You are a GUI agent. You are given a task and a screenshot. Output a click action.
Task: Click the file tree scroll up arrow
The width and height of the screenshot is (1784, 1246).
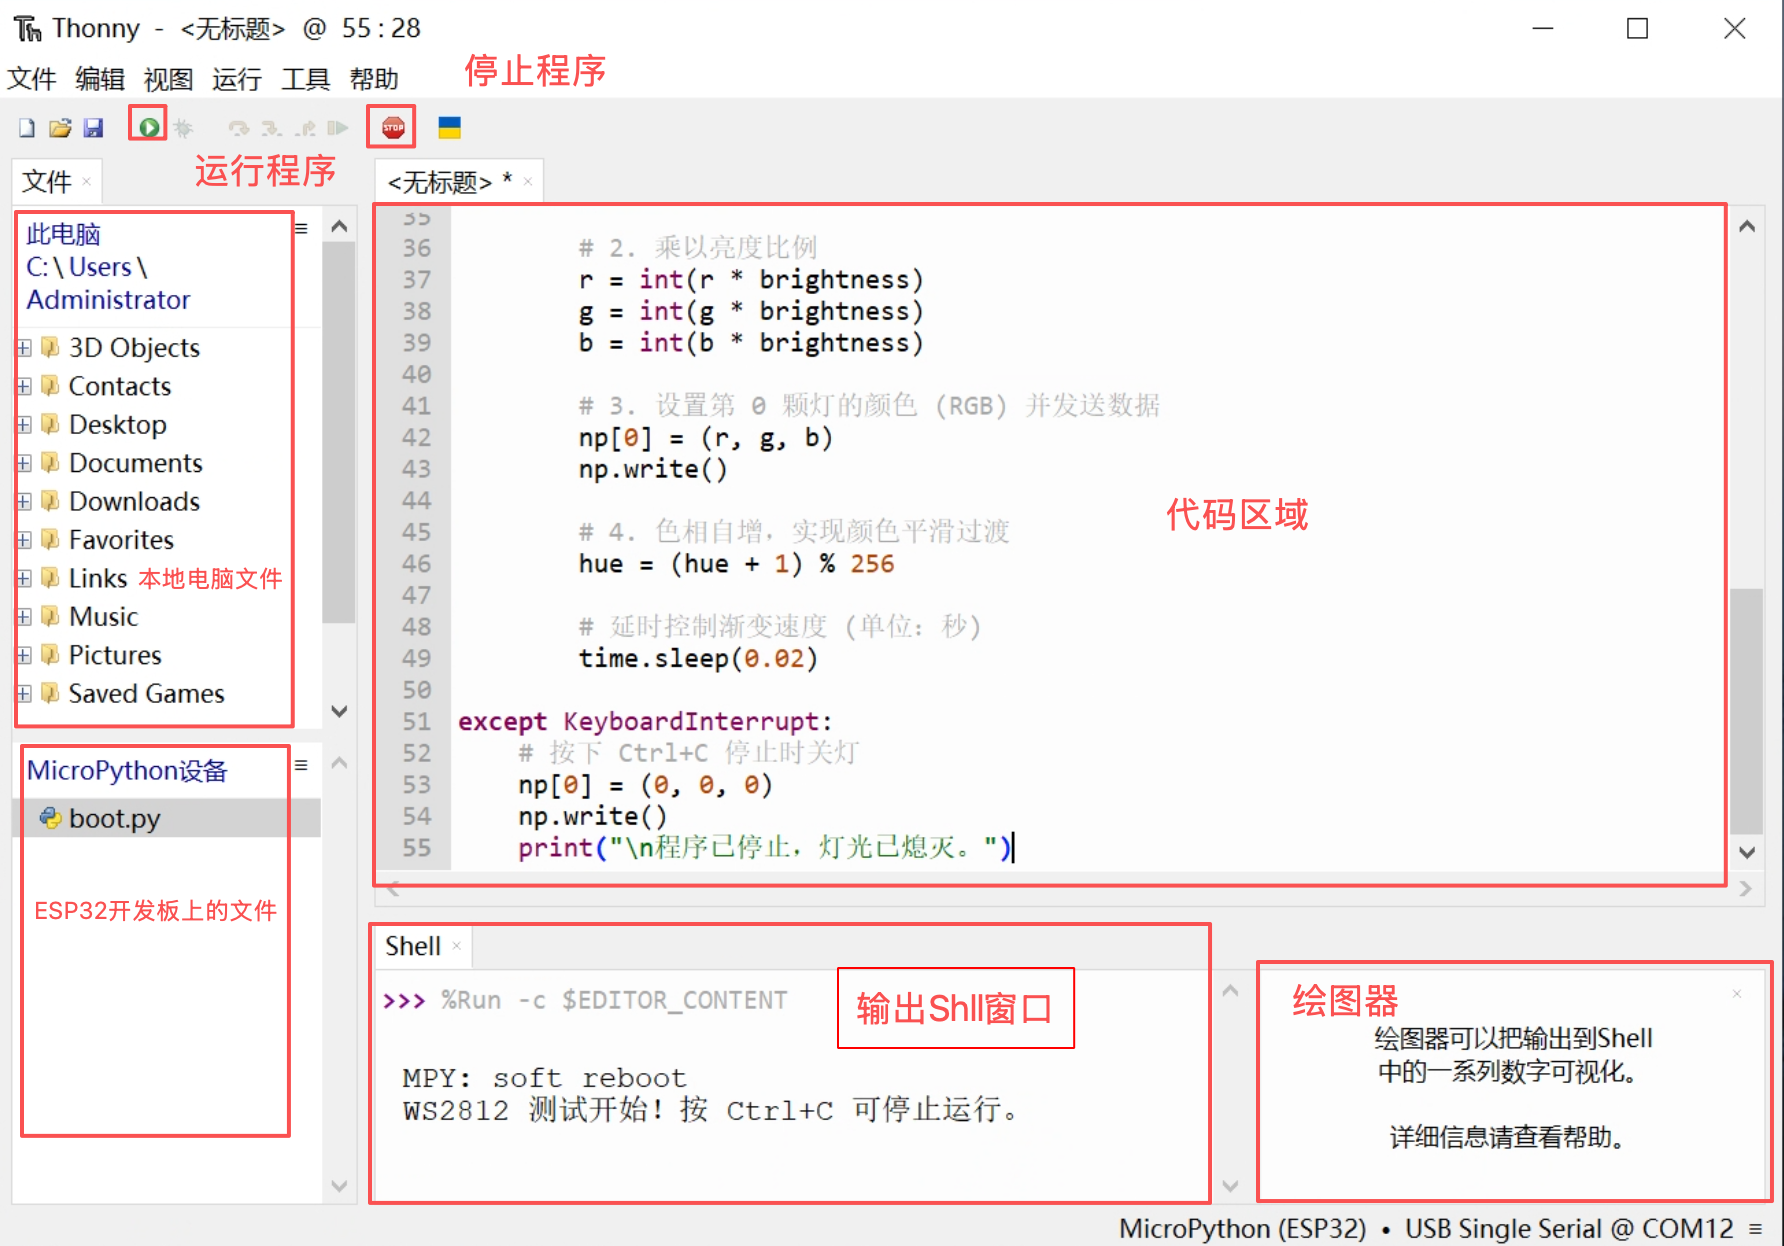coord(339,226)
